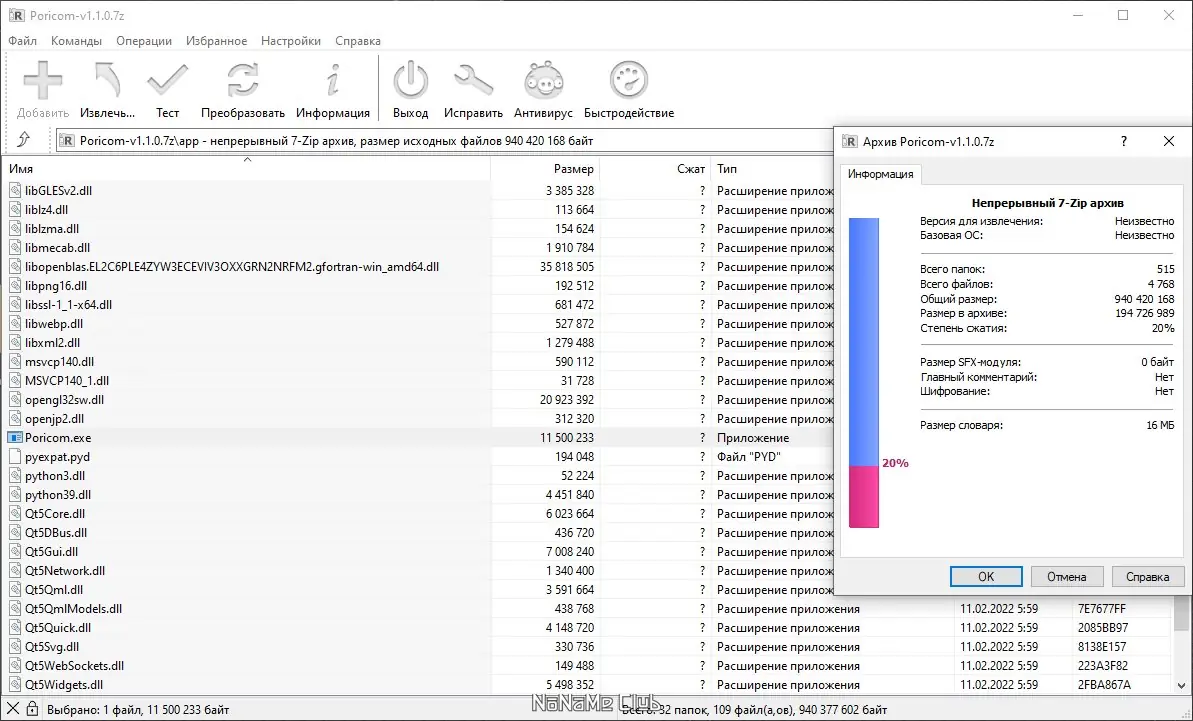
Task: Click the Отмена button
Action: pyautogui.click(x=1066, y=576)
